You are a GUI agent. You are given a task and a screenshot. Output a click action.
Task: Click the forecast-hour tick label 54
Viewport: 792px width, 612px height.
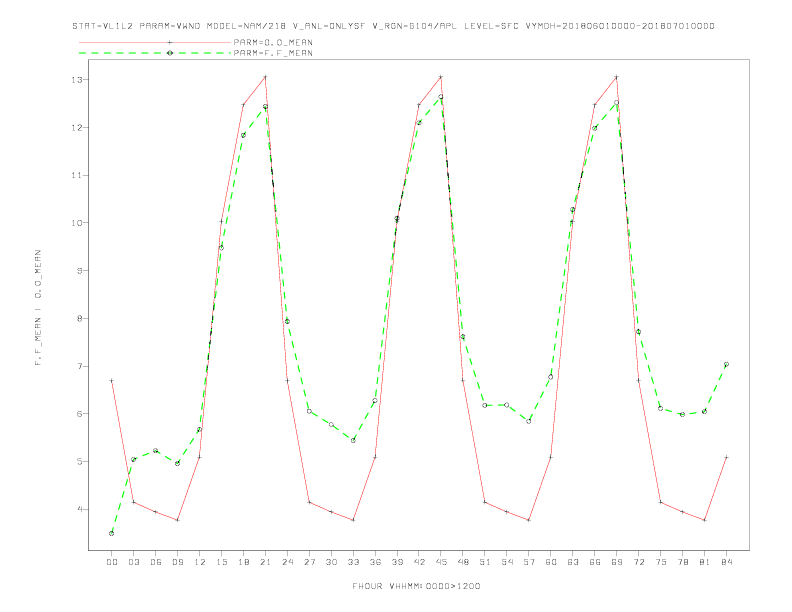point(507,562)
